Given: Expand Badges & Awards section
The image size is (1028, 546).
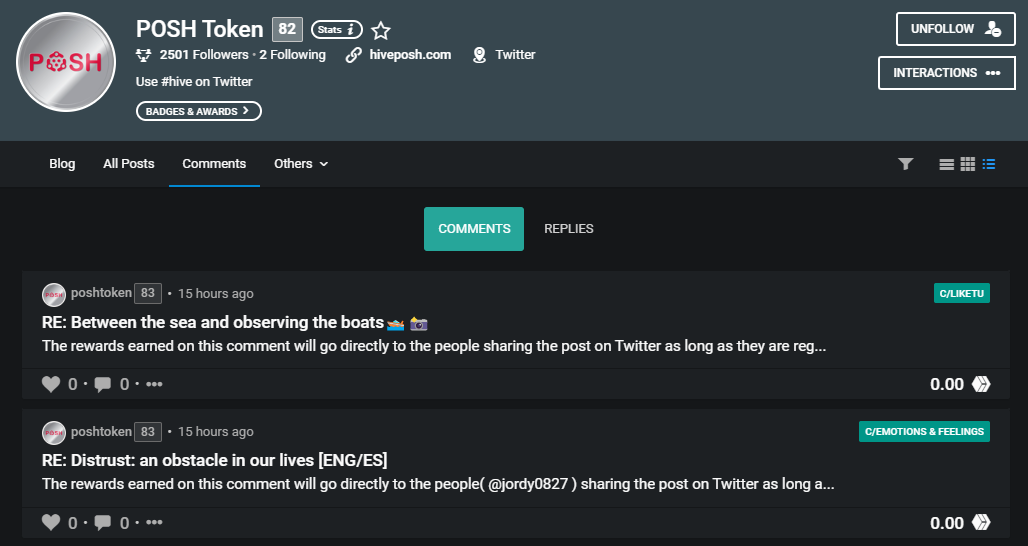Looking at the screenshot, I should (x=199, y=111).
